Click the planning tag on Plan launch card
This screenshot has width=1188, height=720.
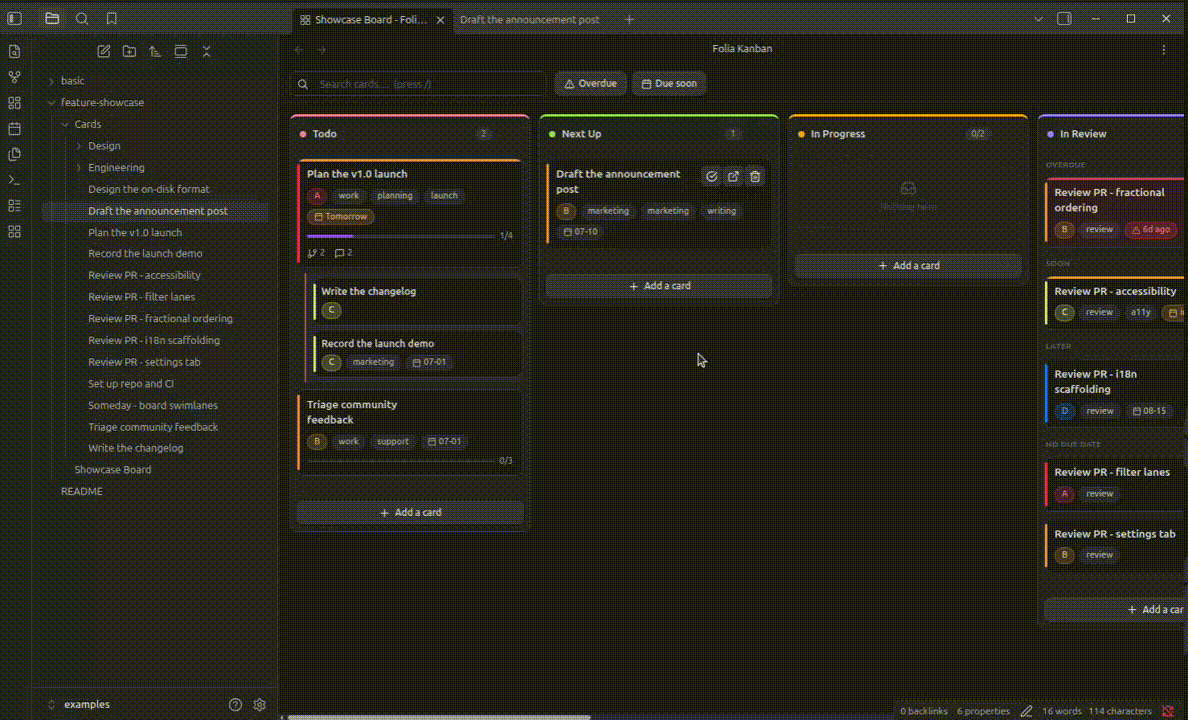pos(395,196)
